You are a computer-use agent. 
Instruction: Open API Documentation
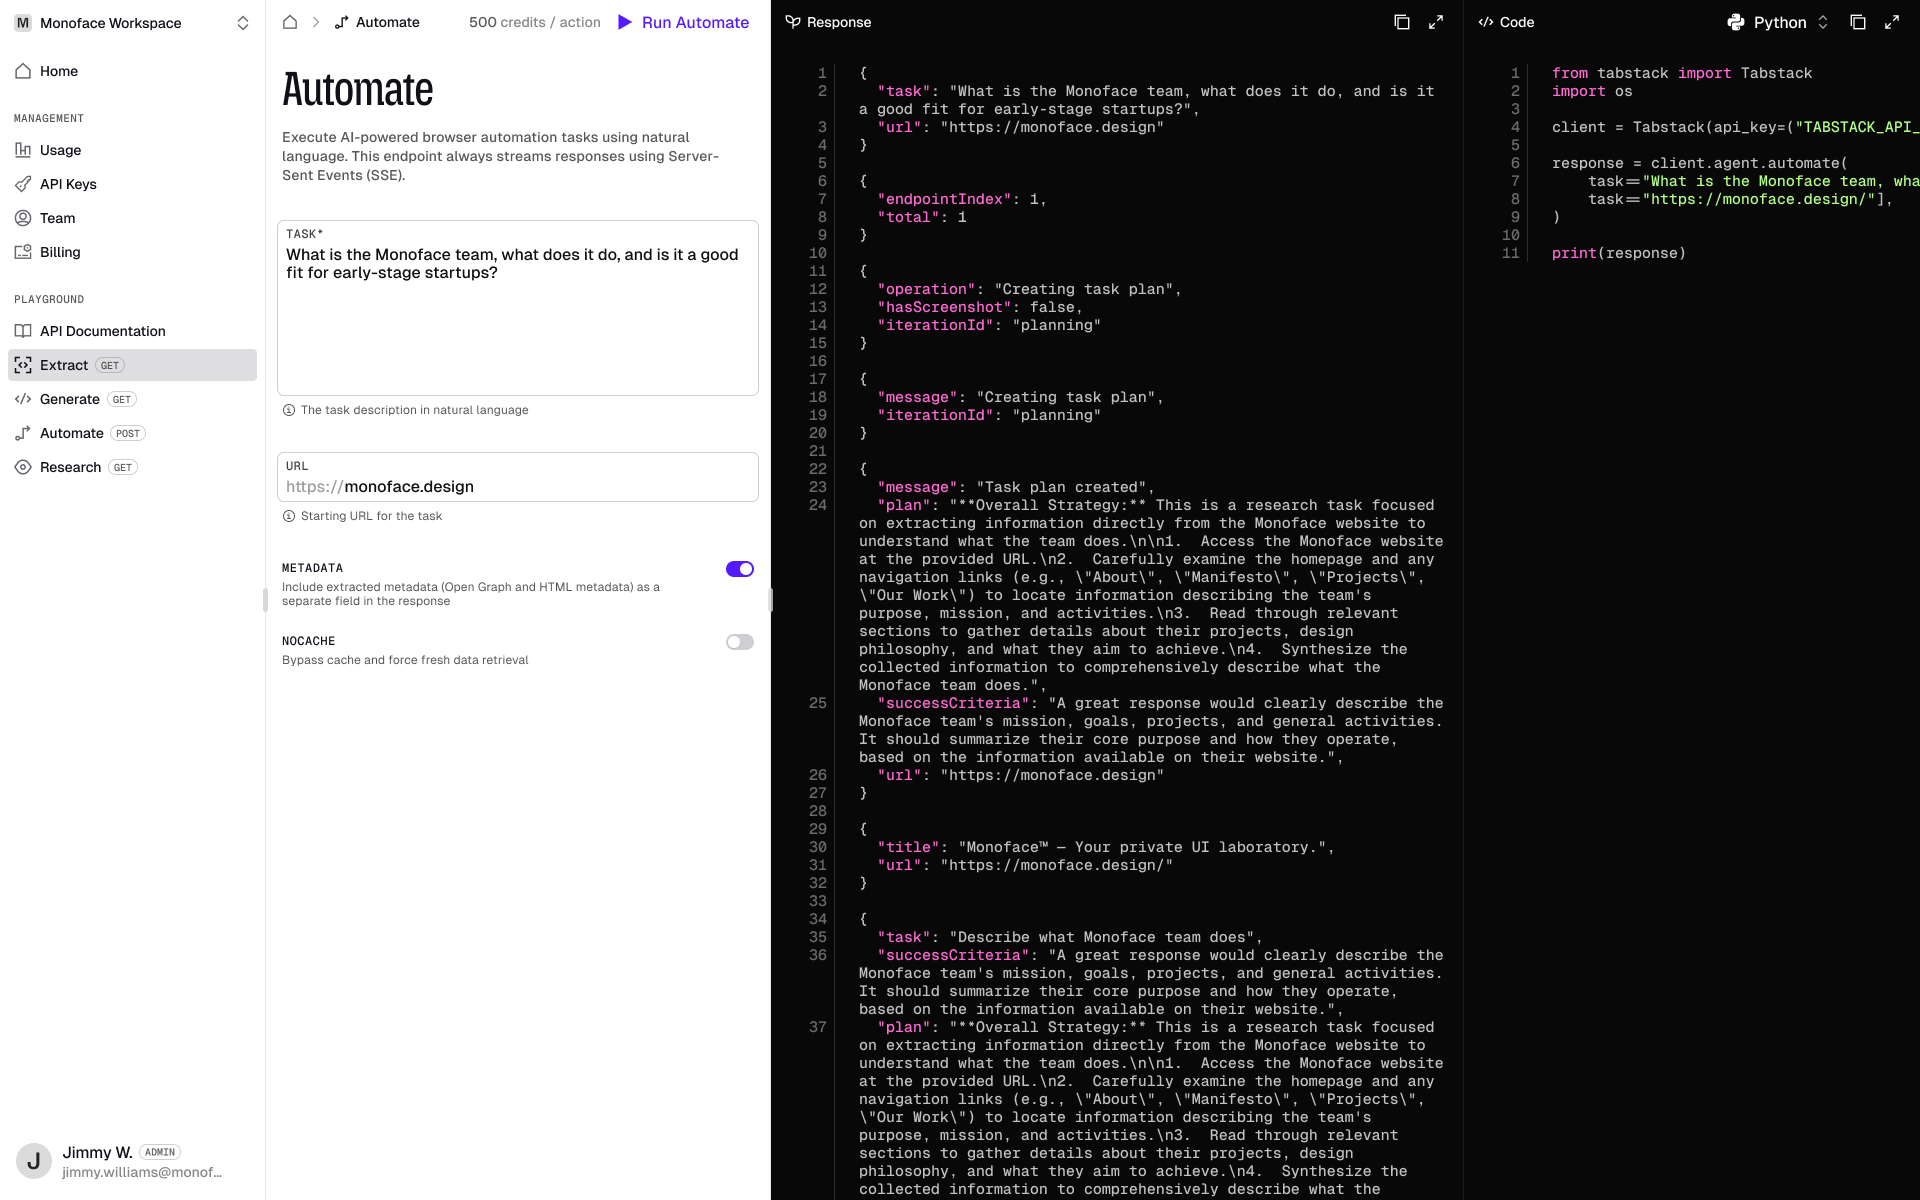point(132,331)
